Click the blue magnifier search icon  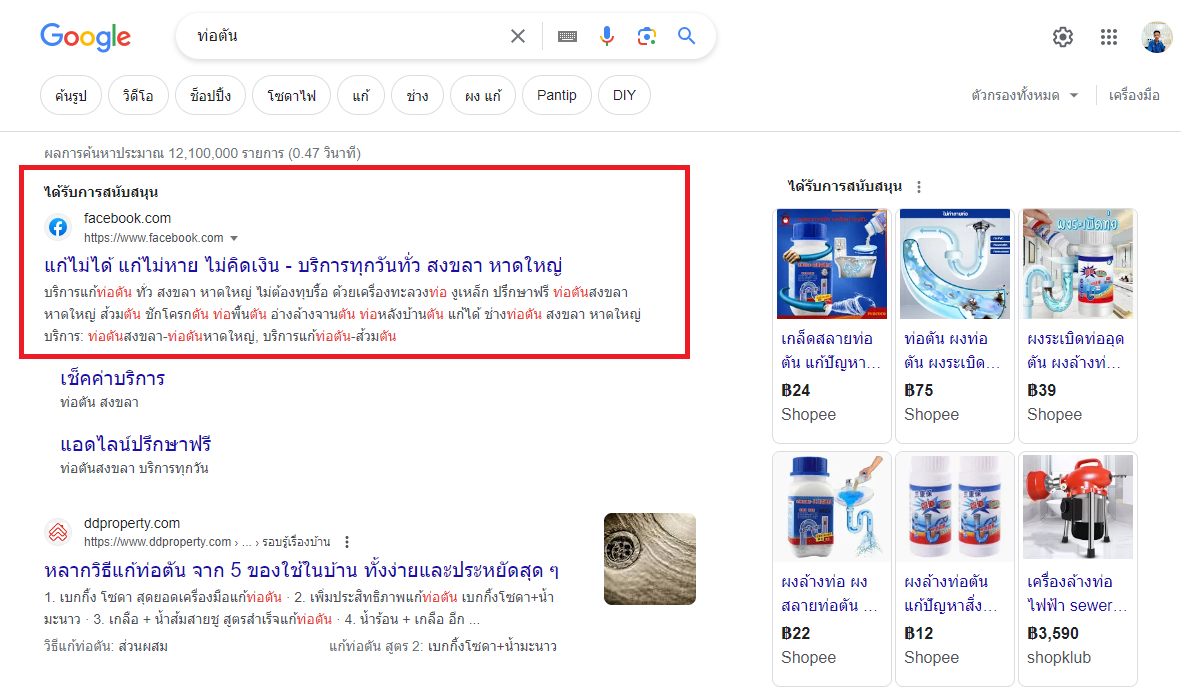(687, 37)
